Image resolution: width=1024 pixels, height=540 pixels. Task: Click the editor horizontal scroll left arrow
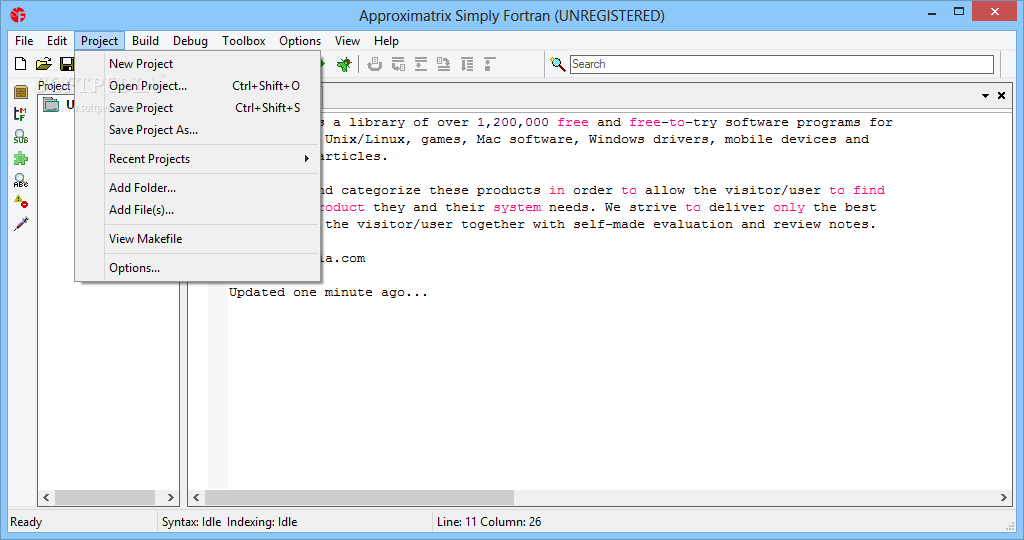pyautogui.click(x=197, y=498)
